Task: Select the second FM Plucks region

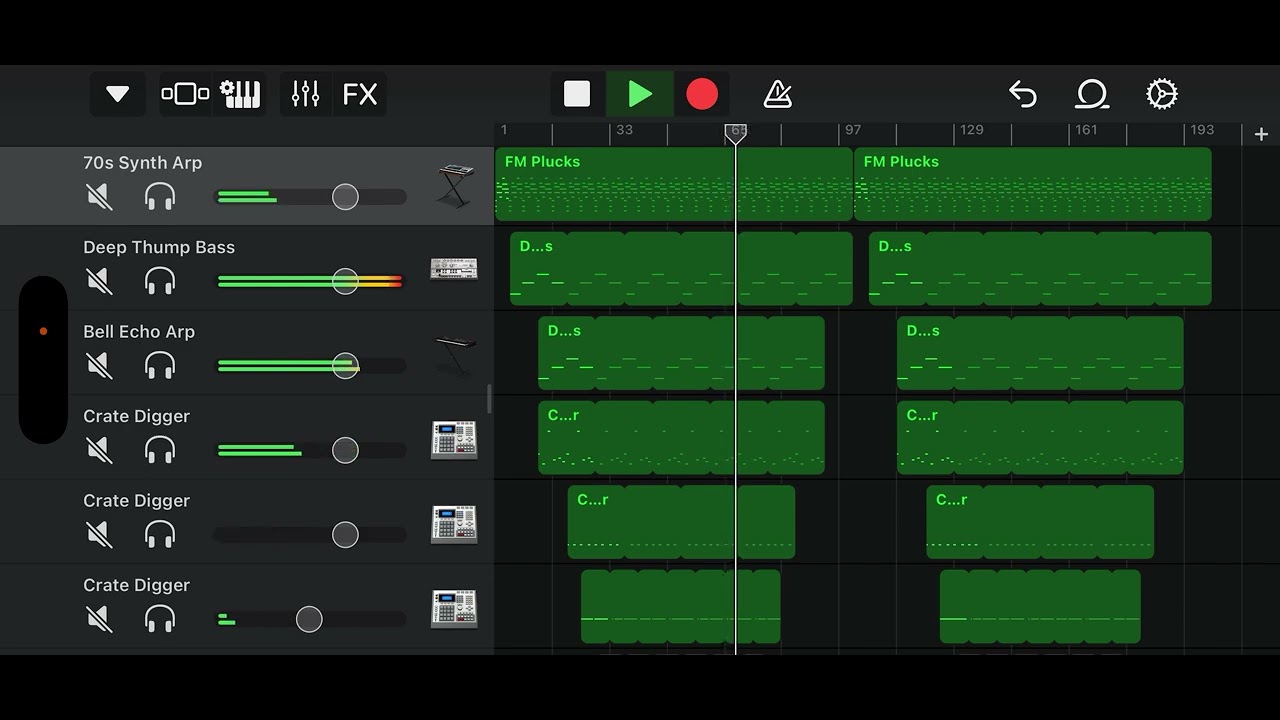Action: 1033,184
